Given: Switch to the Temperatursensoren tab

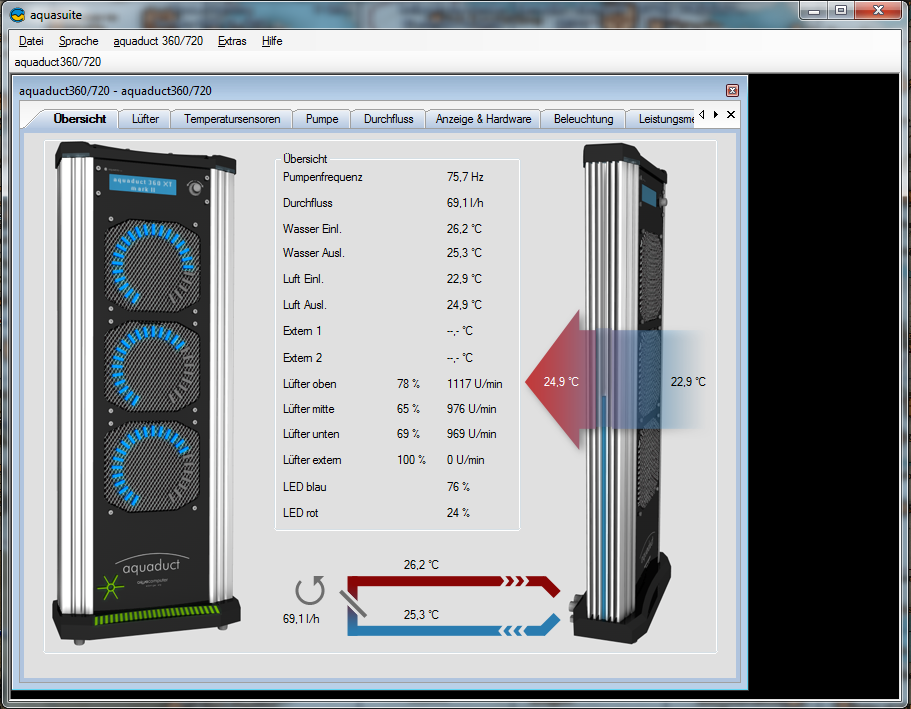Looking at the screenshot, I should click(232, 119).
